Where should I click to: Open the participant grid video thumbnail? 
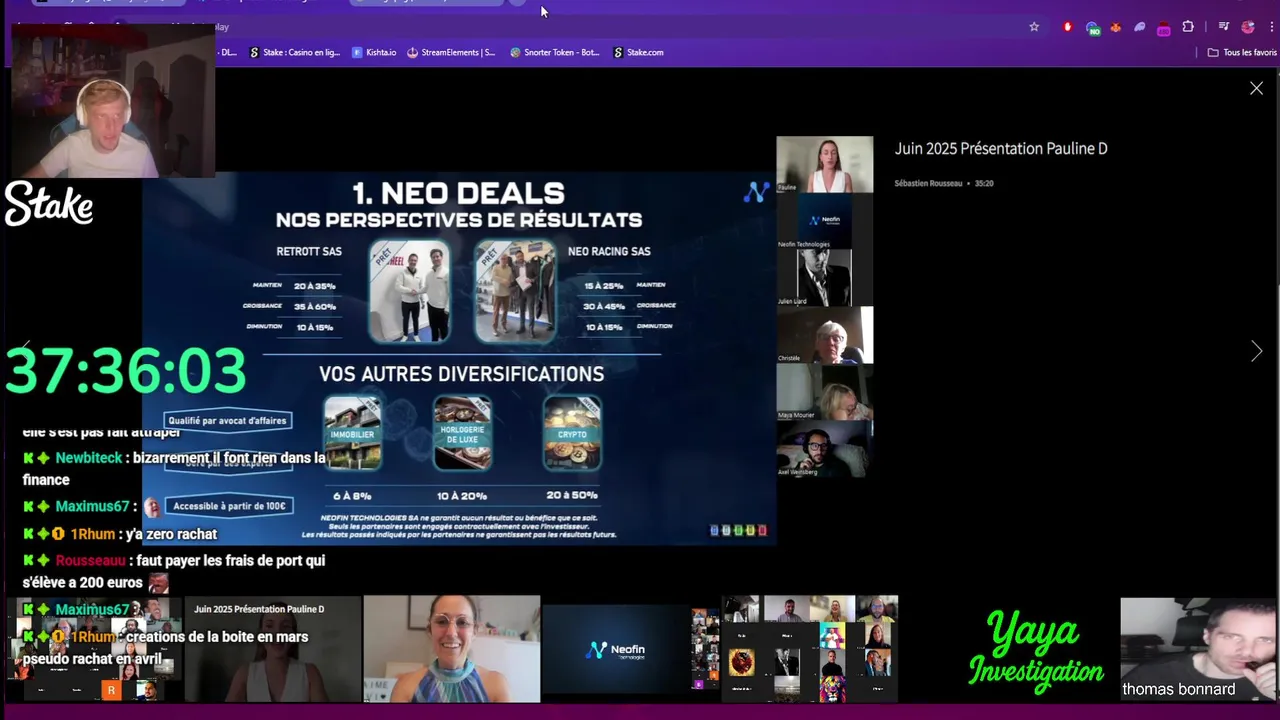pos(810,649)
